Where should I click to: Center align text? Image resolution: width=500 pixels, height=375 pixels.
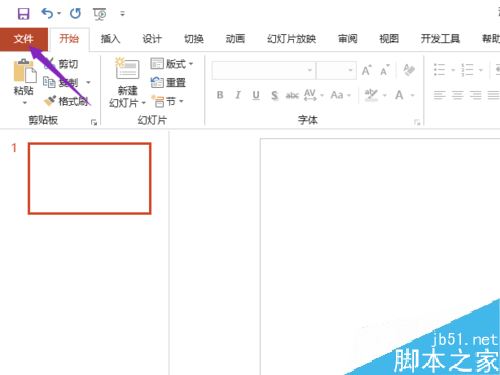point(457,95)
